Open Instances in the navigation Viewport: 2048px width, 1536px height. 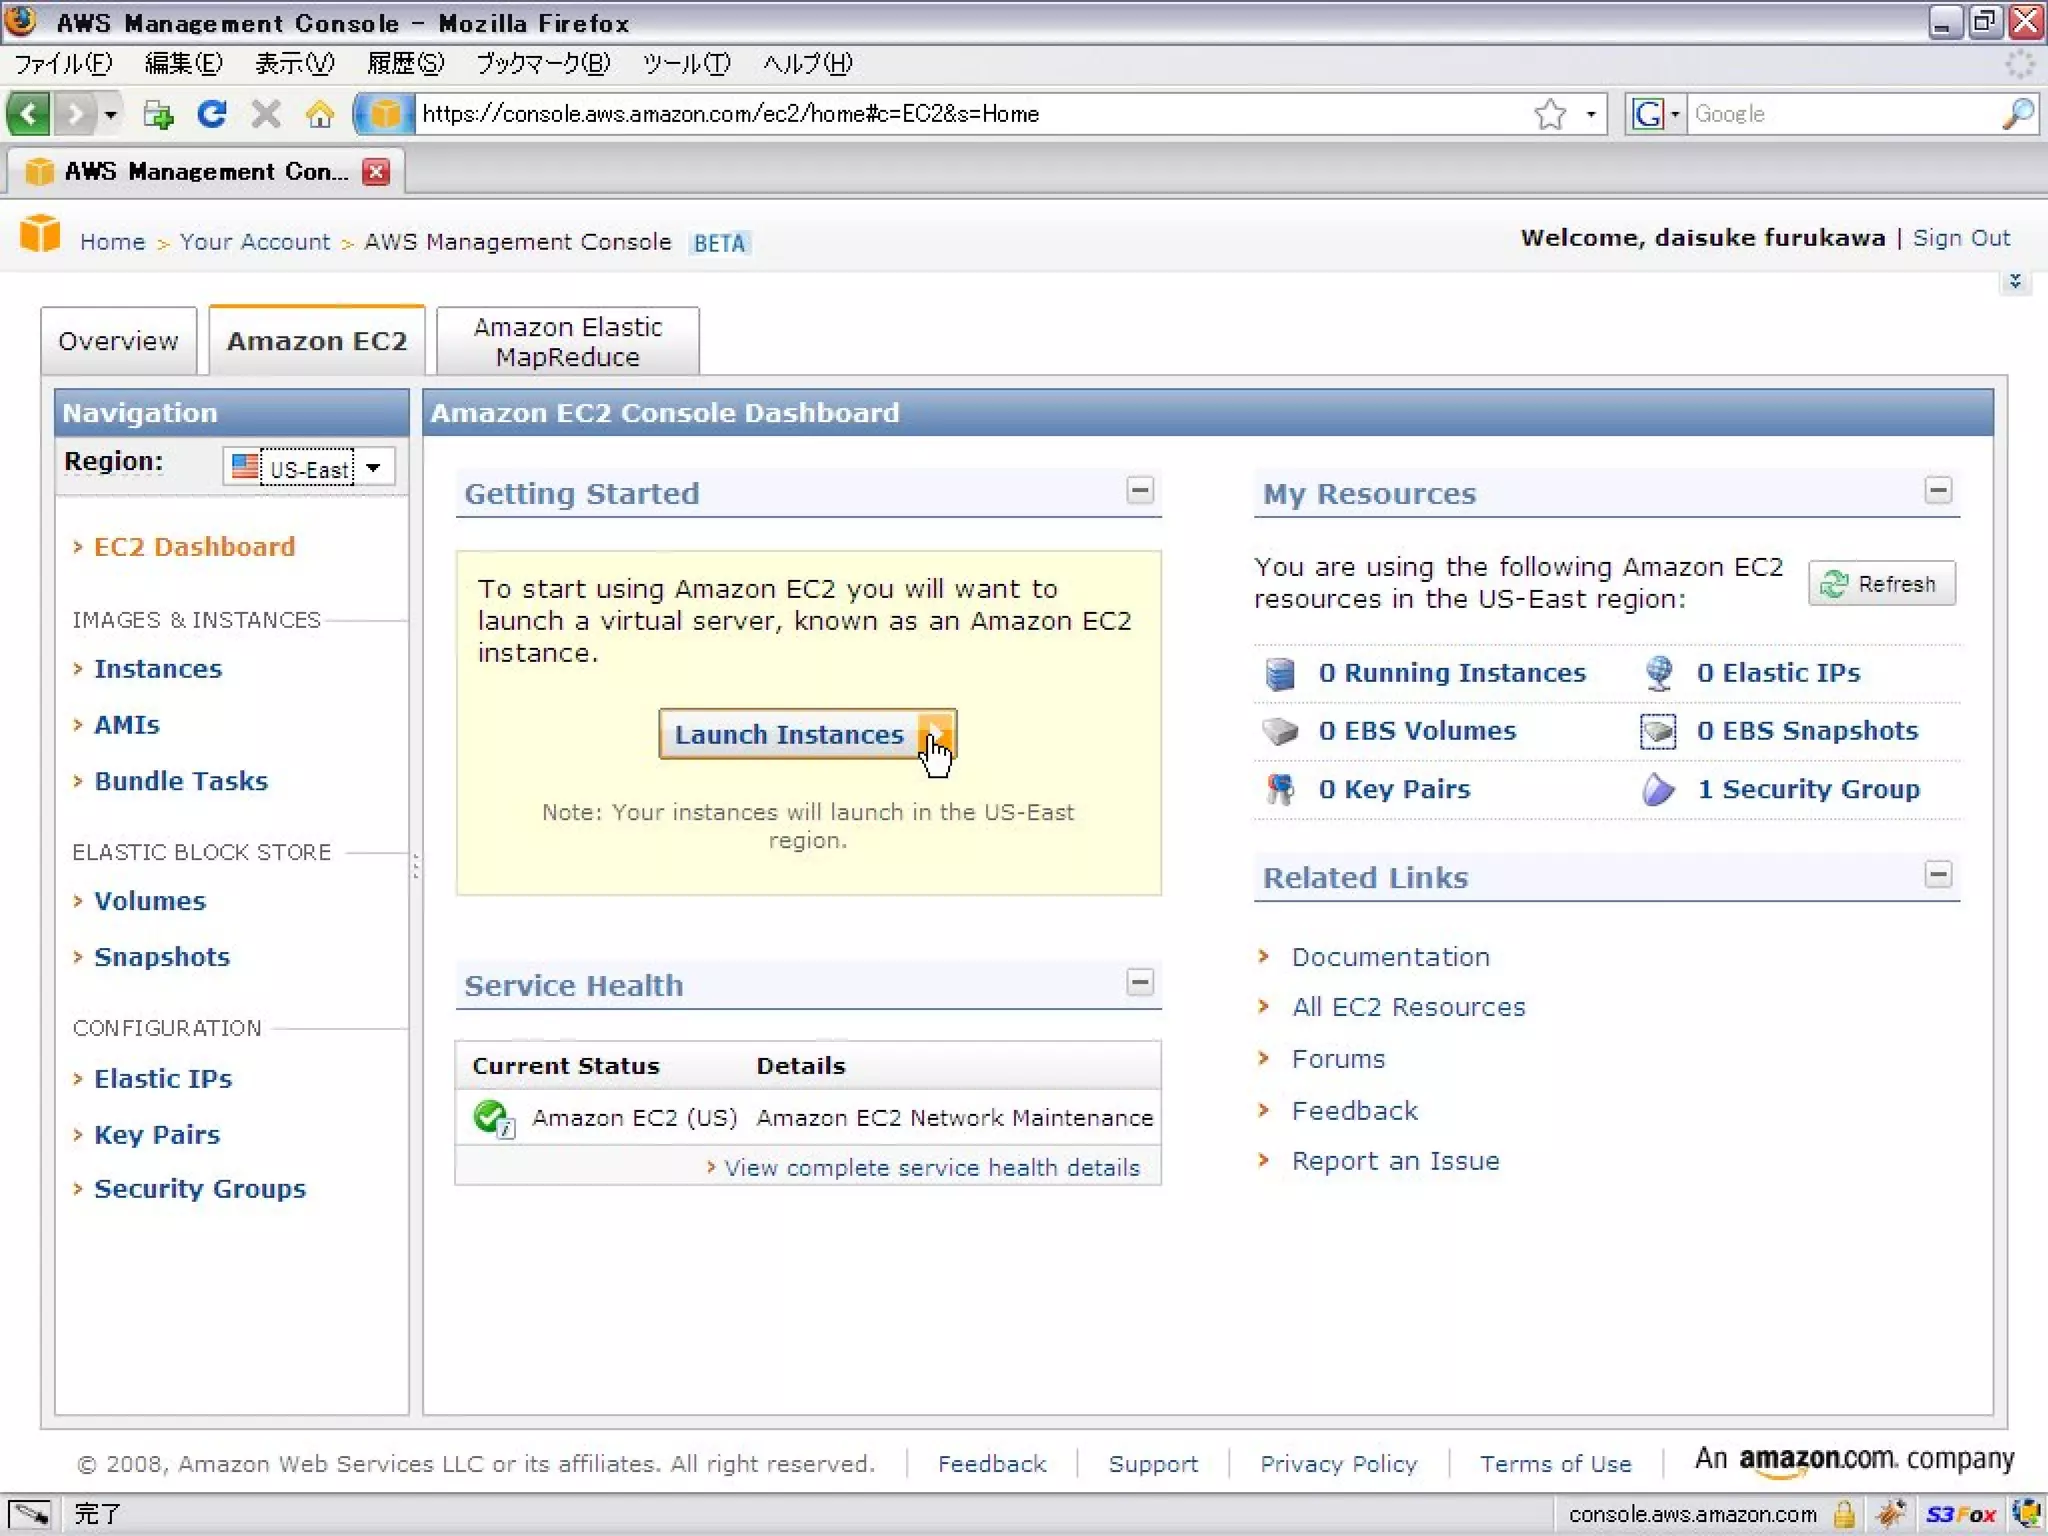158,668
